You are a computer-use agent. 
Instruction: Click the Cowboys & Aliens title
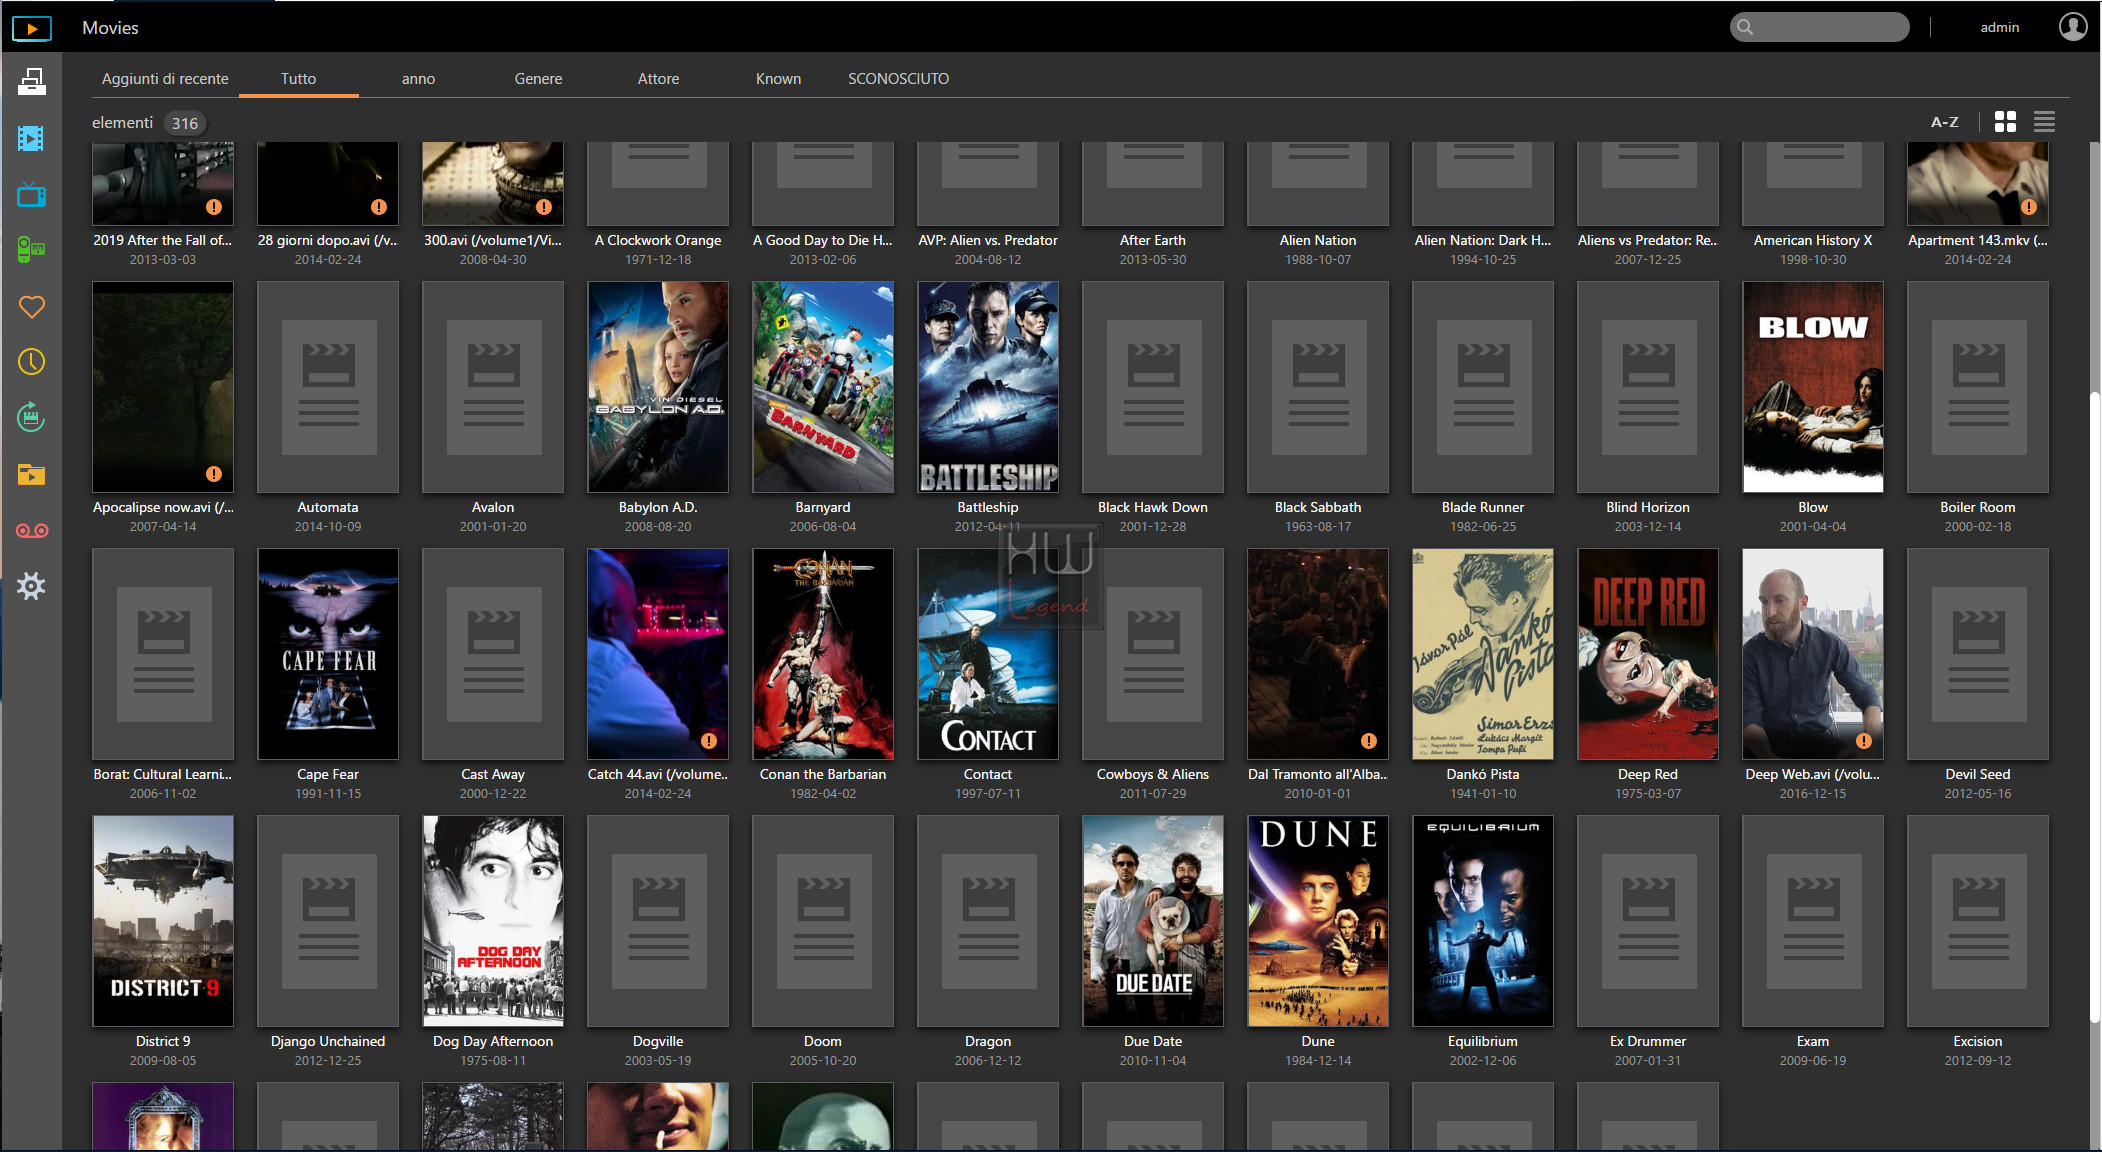(1153, 774)
